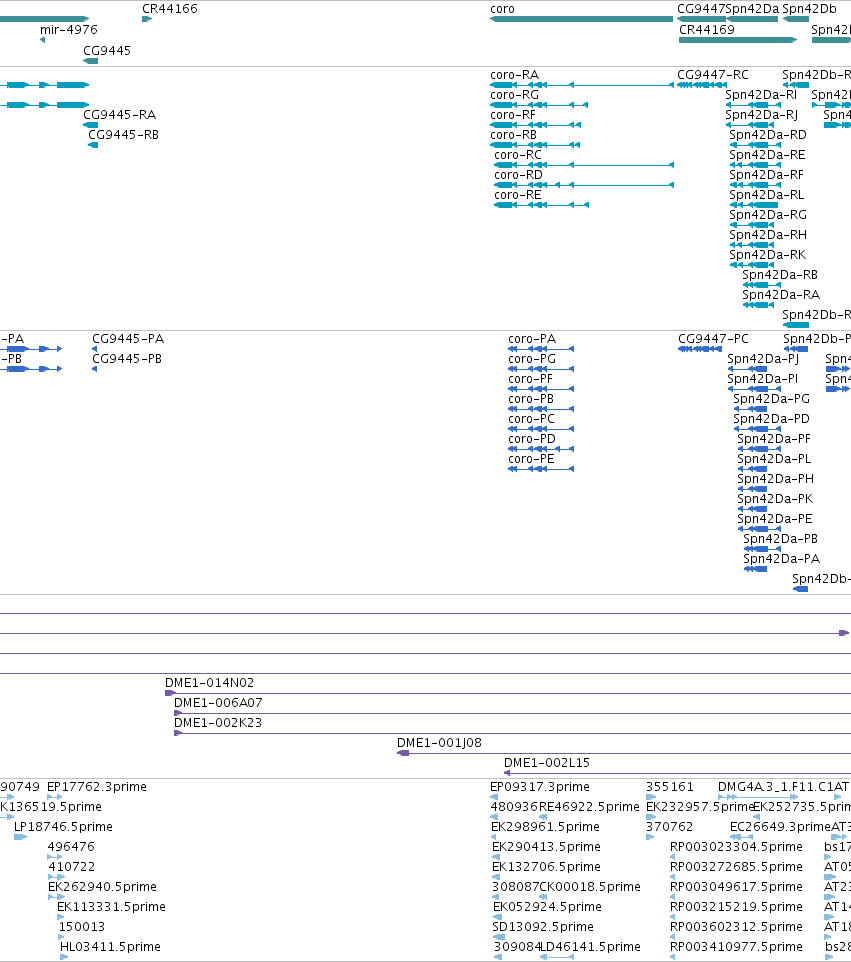Click the EC26649.3prime EST label
The height and width of the screenshot is (962, 851).
coord(780,826)
